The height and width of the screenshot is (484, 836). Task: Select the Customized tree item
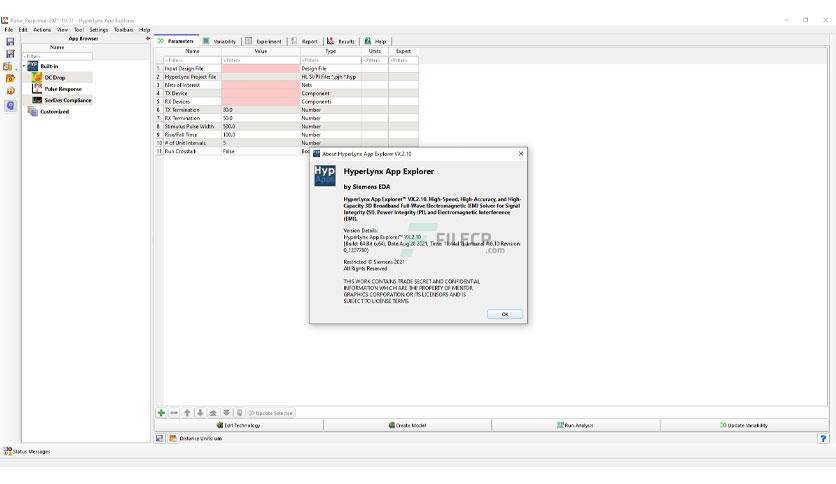[x=55, y=111]
